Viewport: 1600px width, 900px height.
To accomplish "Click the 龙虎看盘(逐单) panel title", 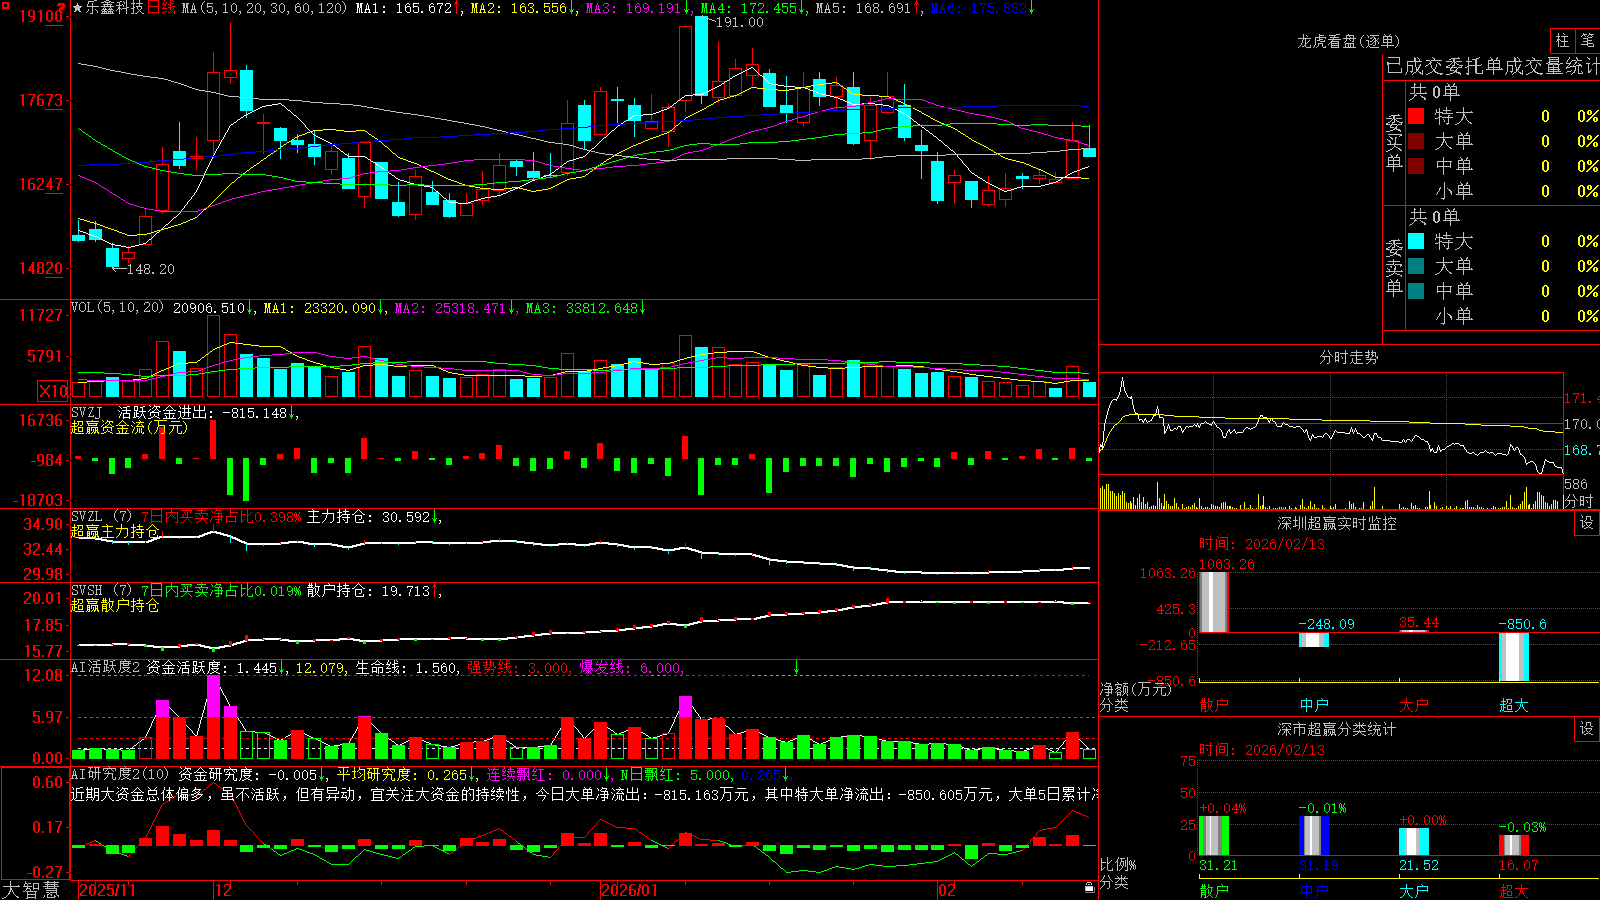I will 1349,41.
